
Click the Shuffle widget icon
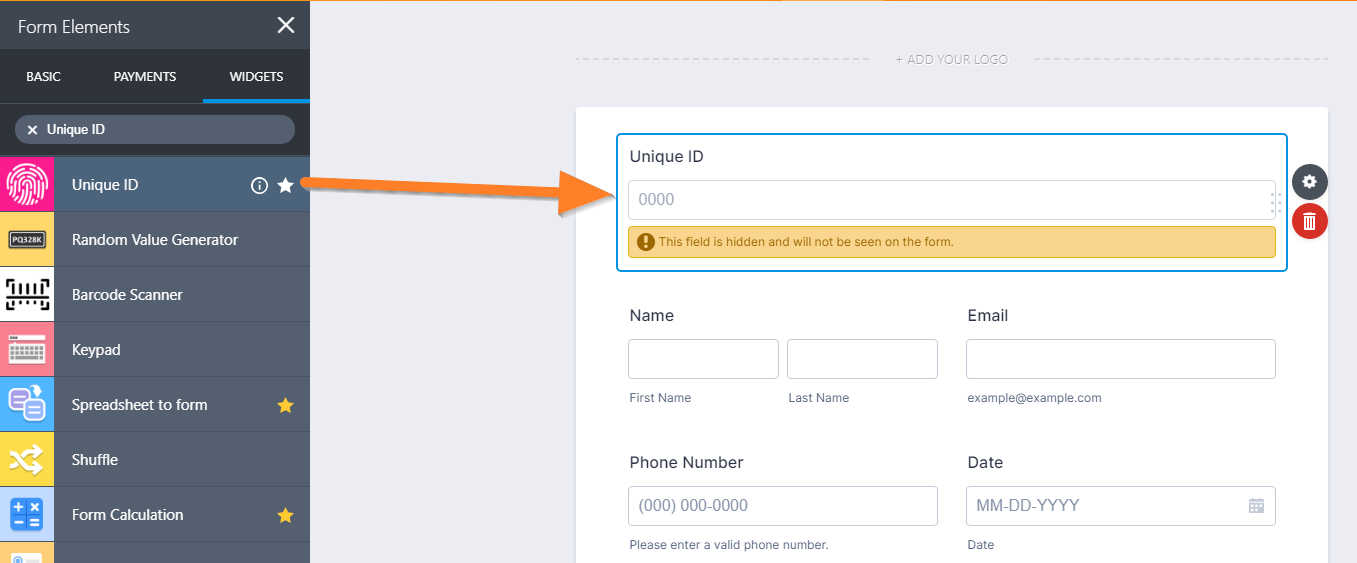click(27, 460)
